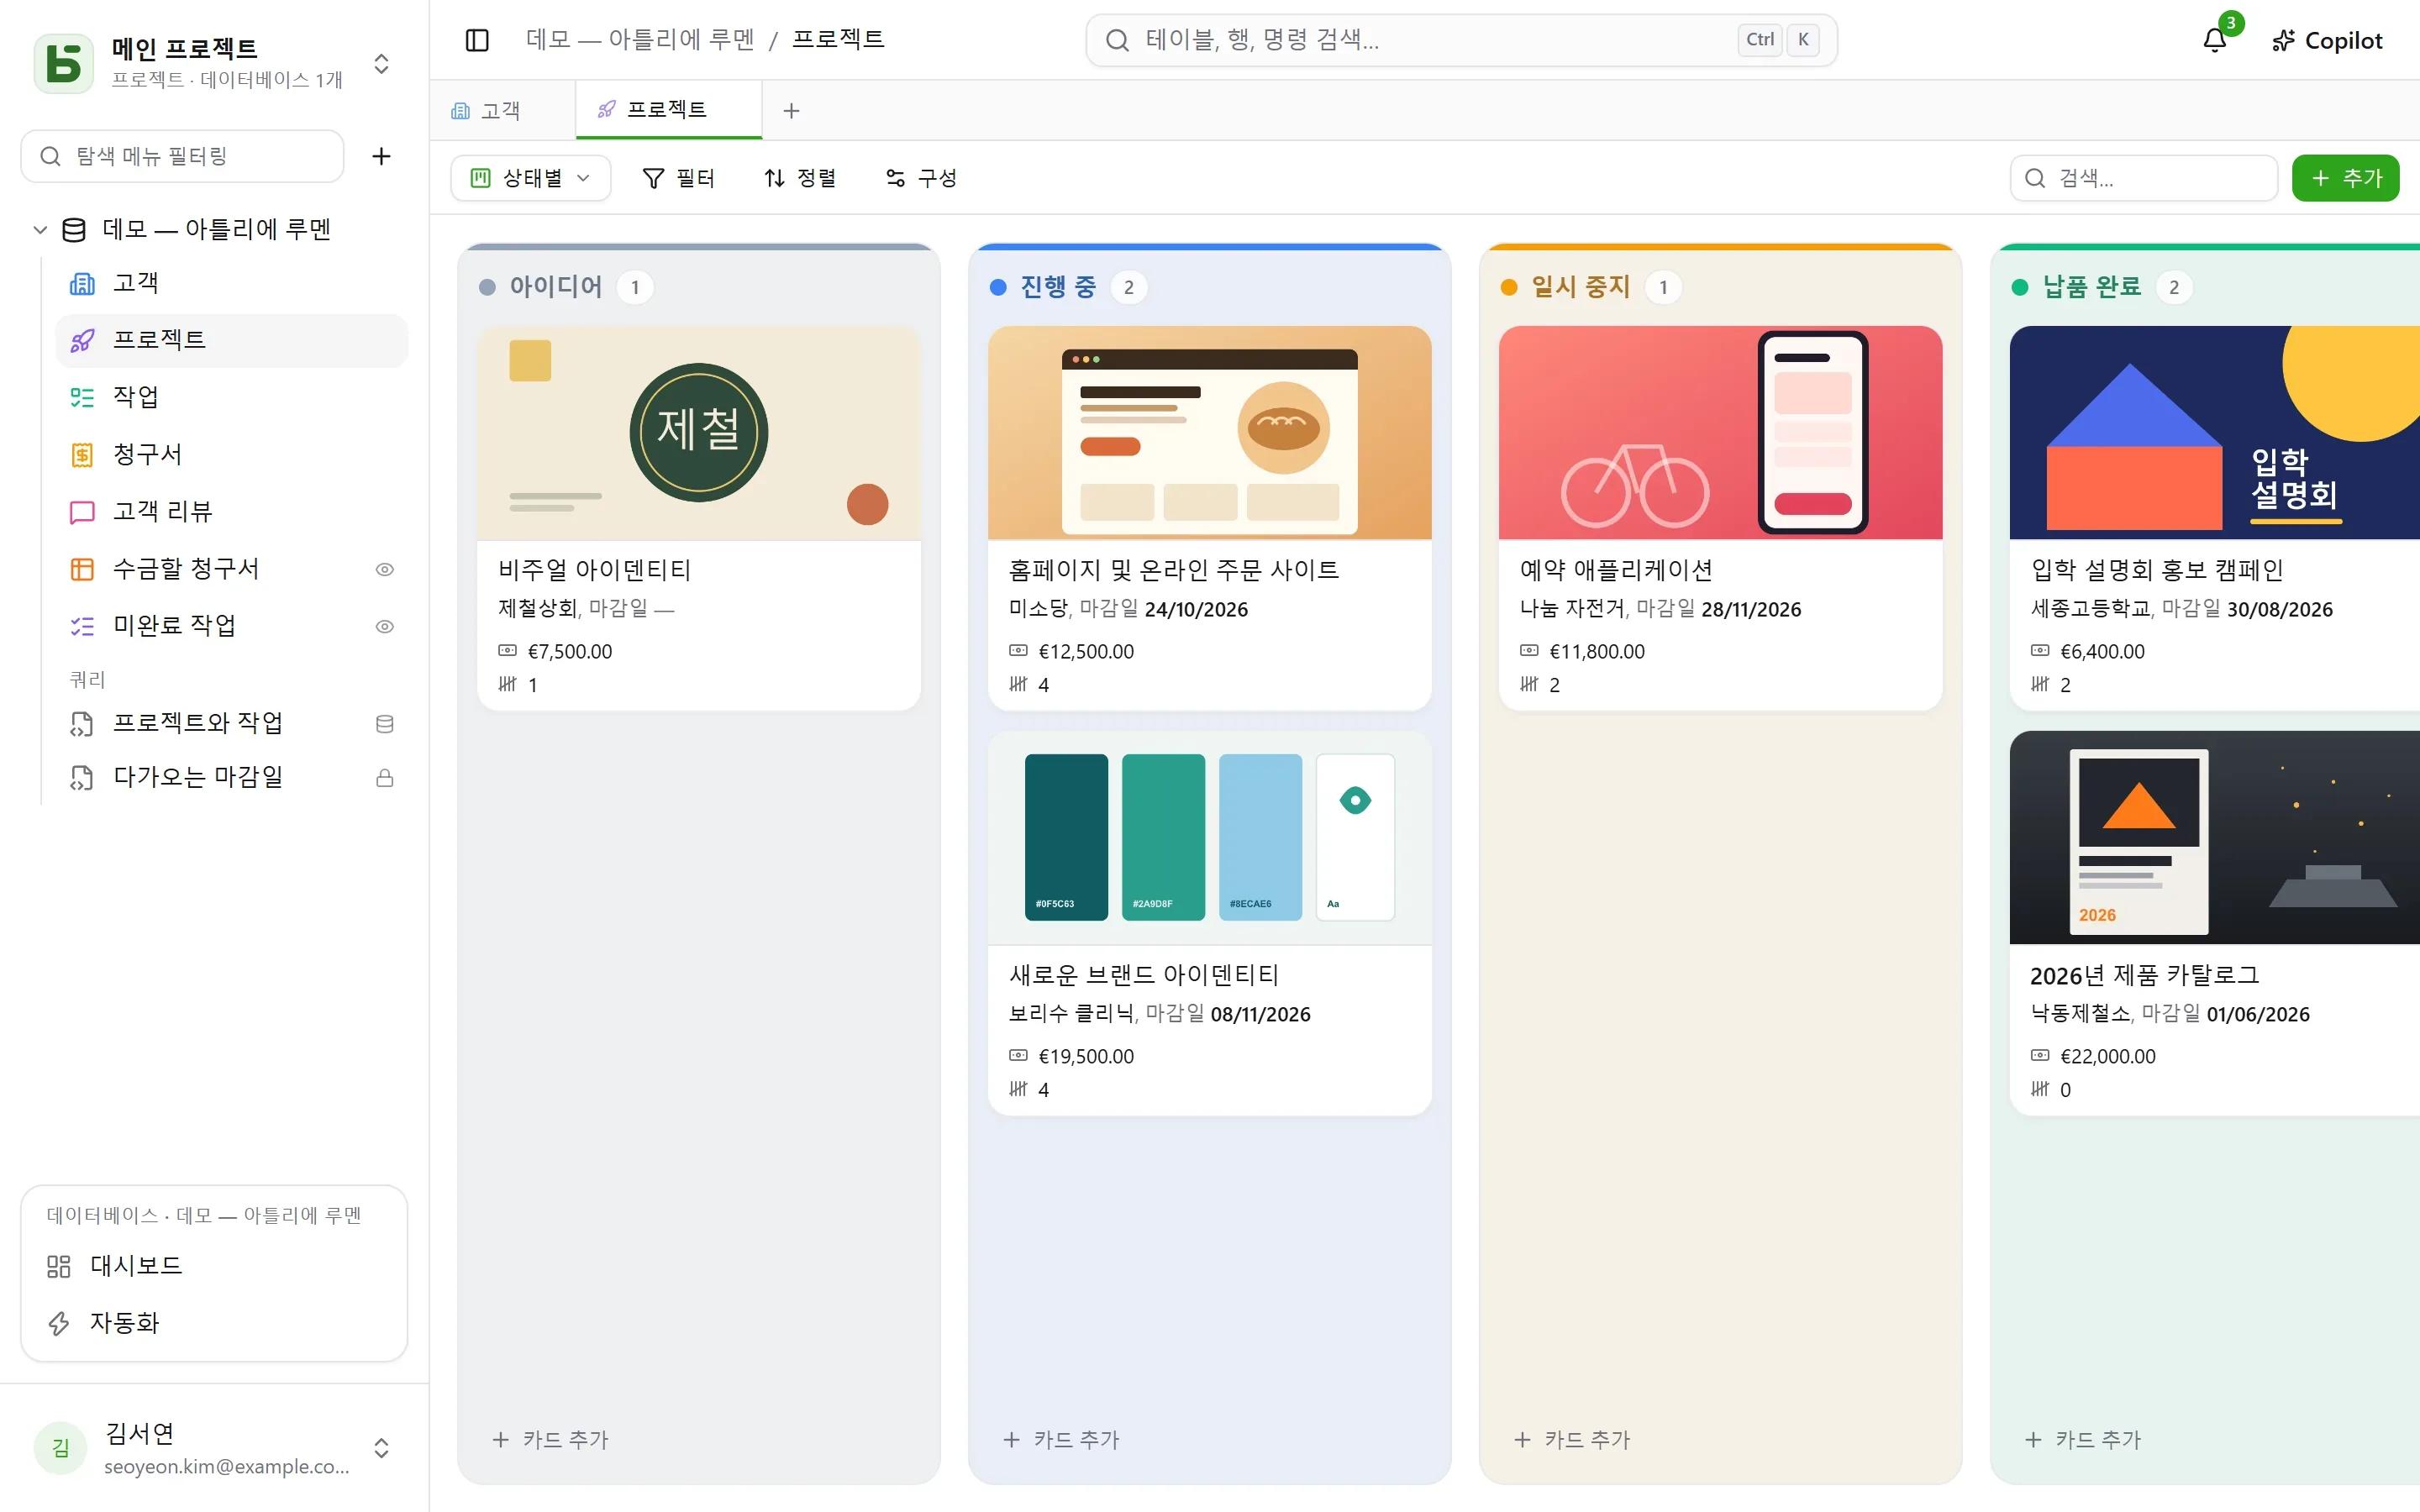Click 카드 추가 in 진행 중 column
The image size is (2420, 1512).
[1062, 1440]
